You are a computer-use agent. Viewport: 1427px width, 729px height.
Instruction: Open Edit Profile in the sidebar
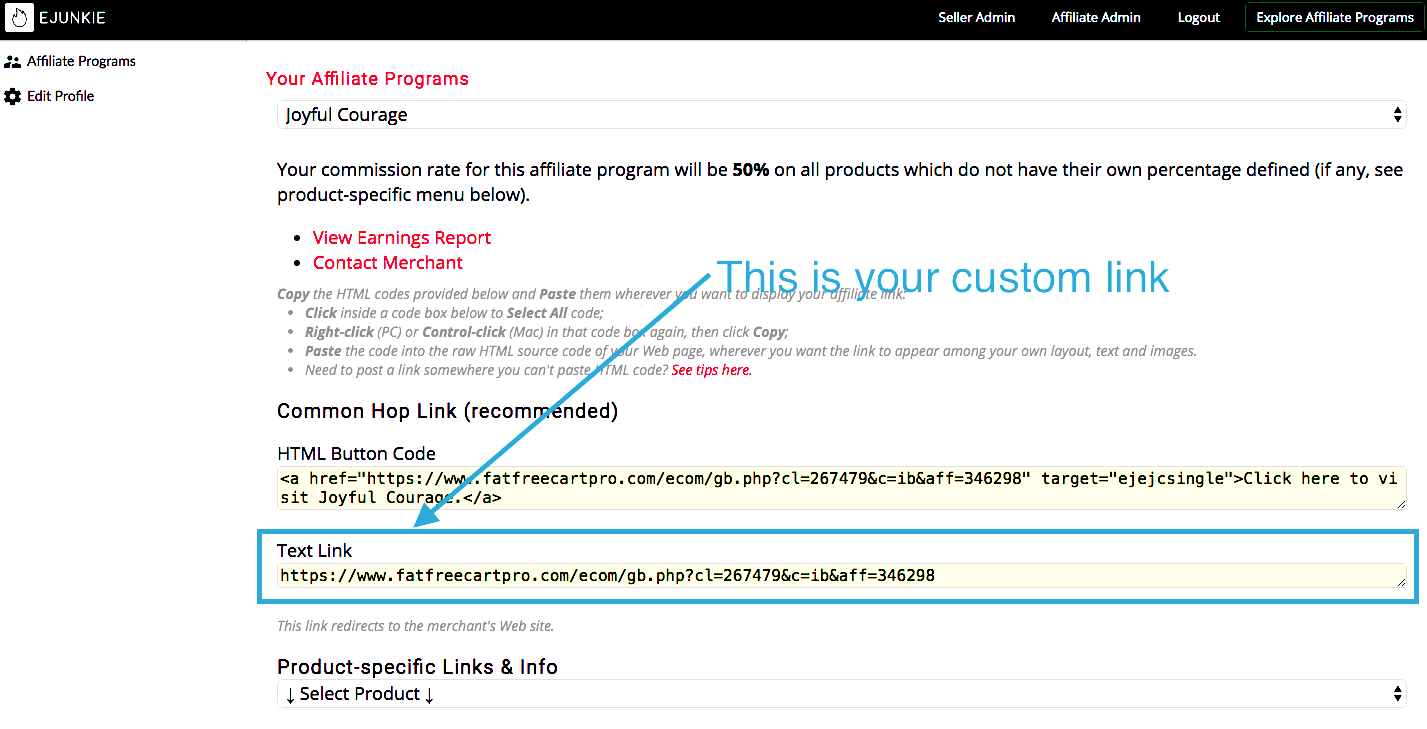[x=61, y=96]
